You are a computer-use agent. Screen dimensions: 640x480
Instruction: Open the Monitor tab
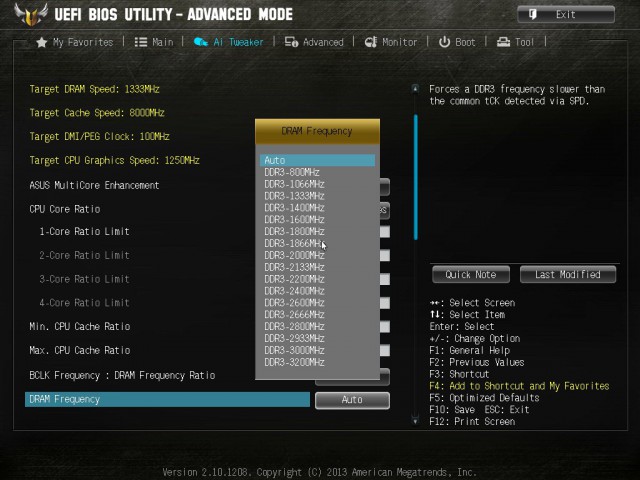click(391, 42)
